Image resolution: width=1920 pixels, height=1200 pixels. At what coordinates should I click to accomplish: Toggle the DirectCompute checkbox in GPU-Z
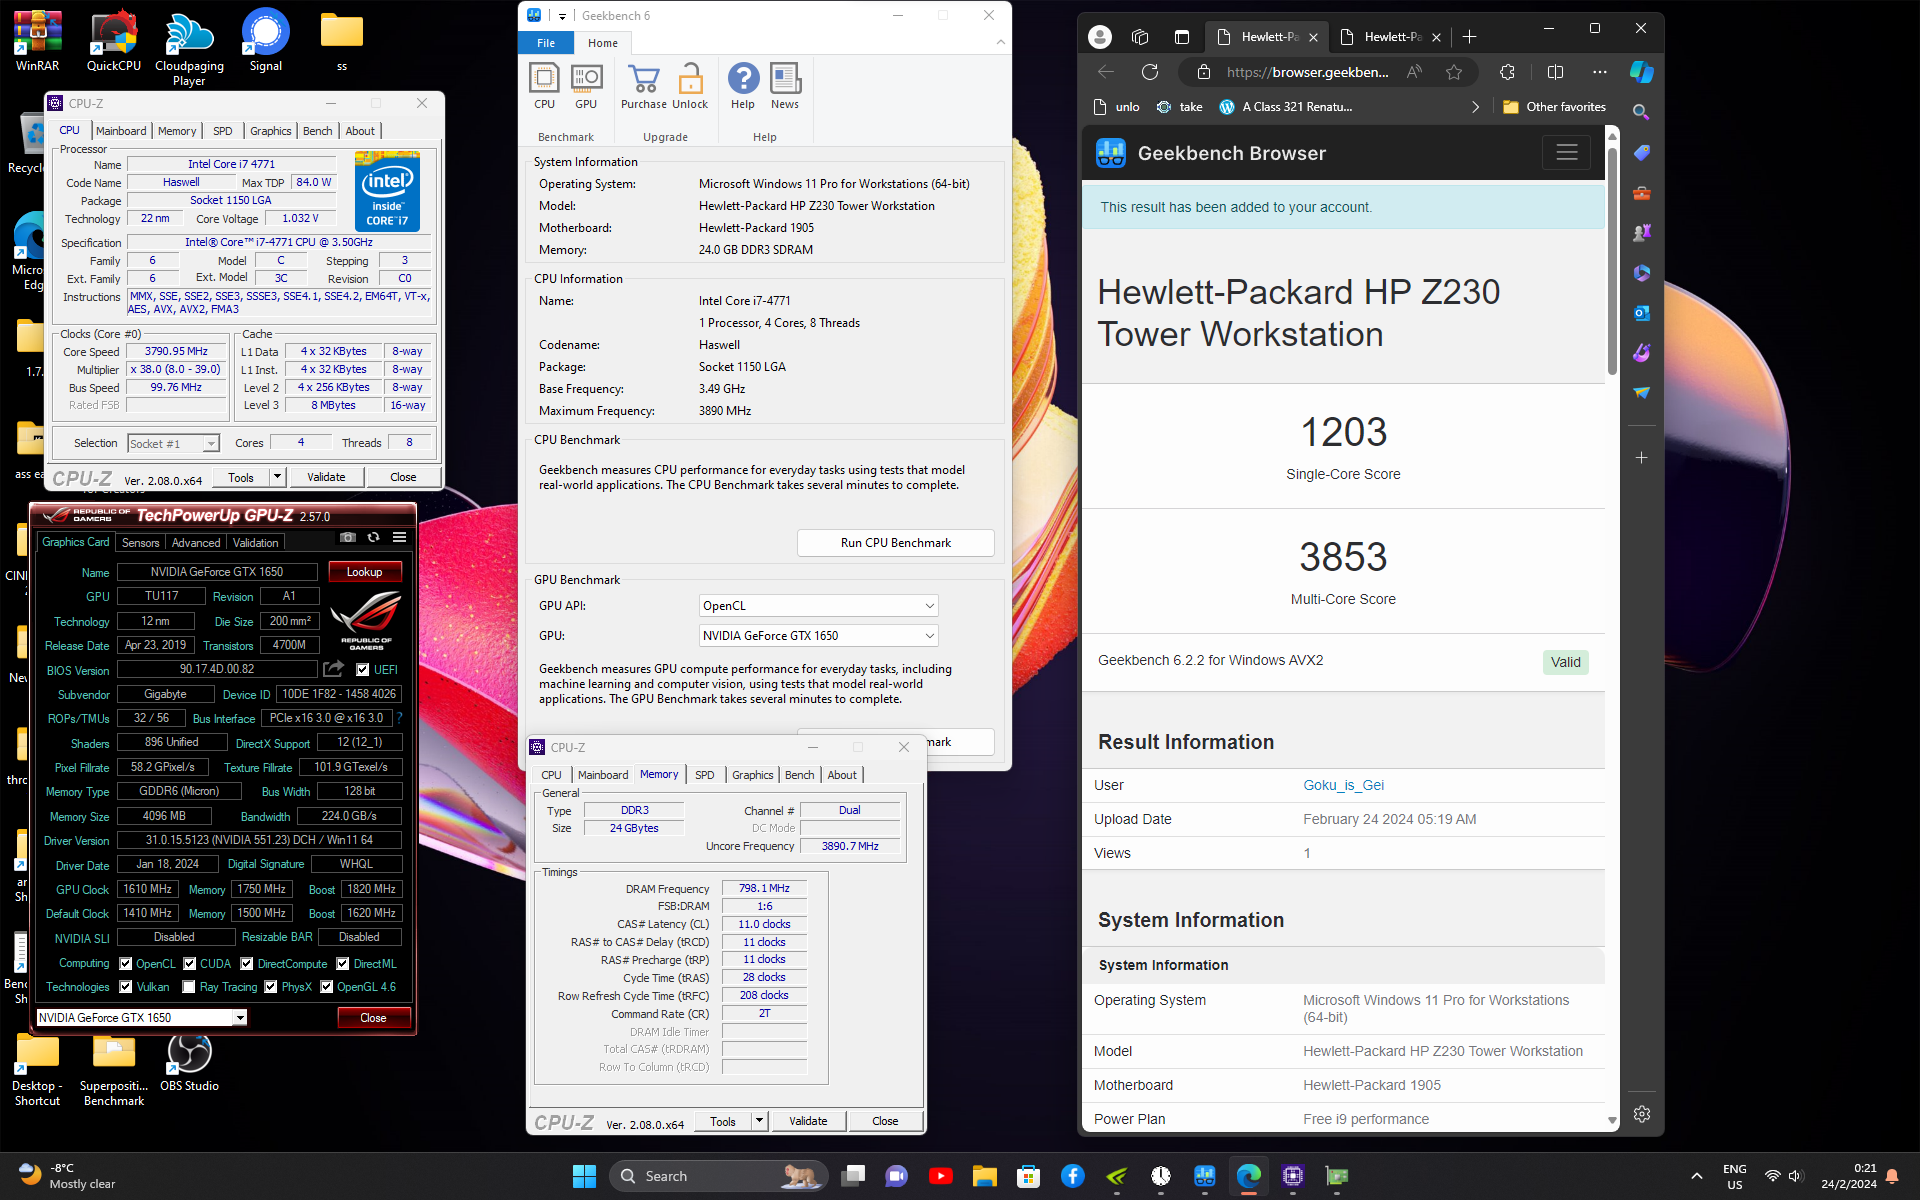coord(246,964)
